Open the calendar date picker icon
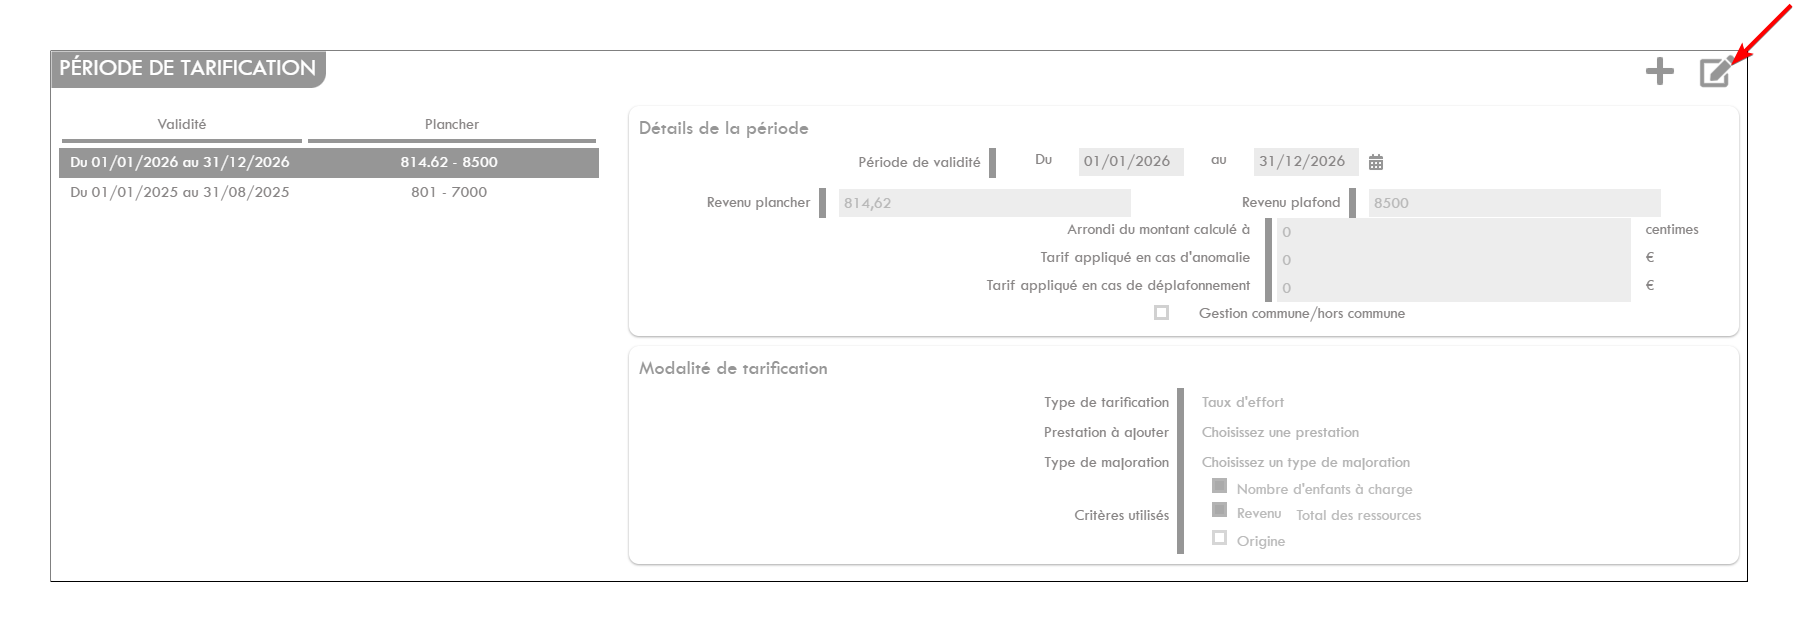The height and width of the screenshot is (632, 1798). [1376, 162]
